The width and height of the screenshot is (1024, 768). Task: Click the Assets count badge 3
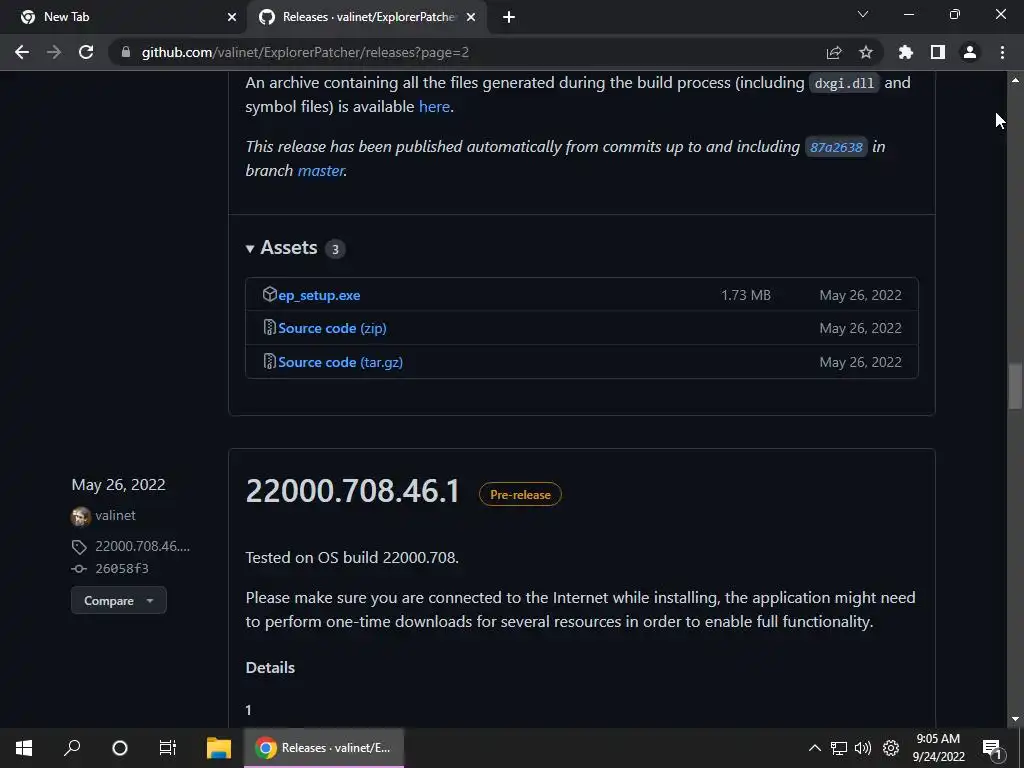click(x=335, y=249)
